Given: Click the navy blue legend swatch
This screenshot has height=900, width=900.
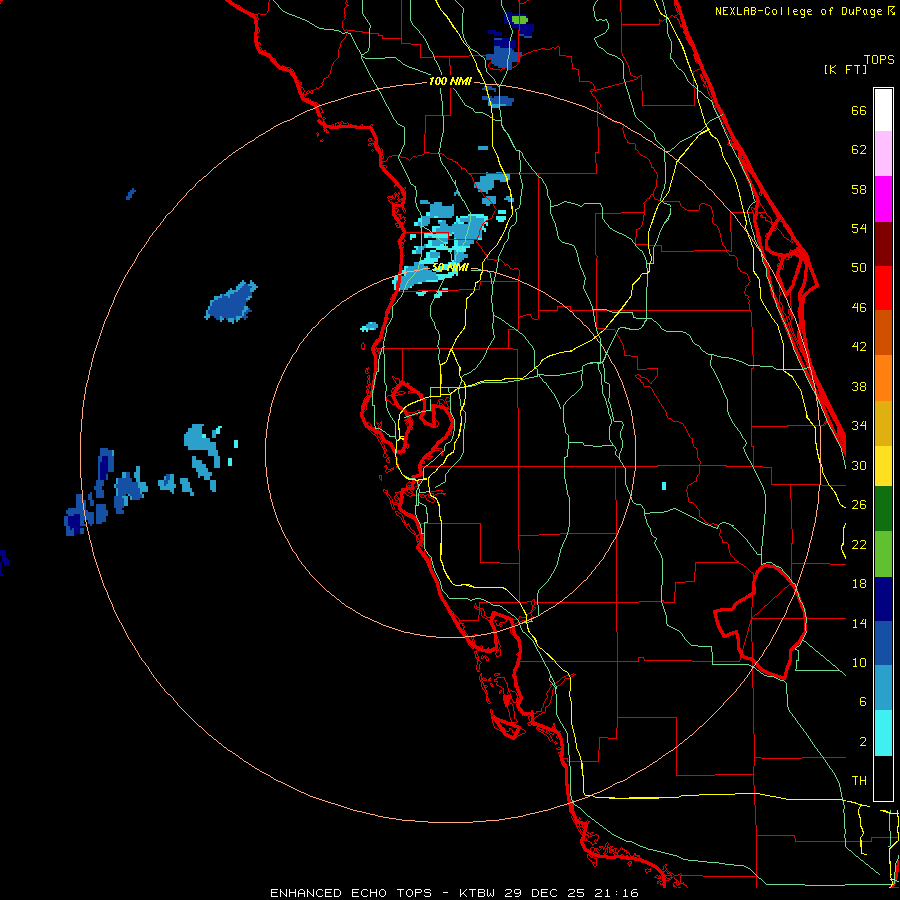Looking at the screenshot, I should click(x=883, y=599).
